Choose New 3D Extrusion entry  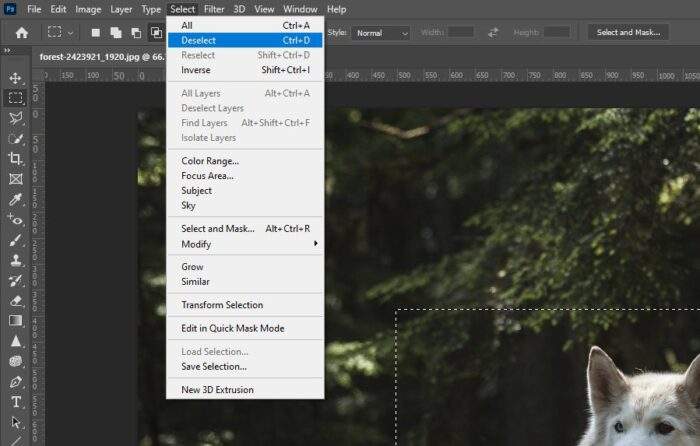tap(245, 390)
